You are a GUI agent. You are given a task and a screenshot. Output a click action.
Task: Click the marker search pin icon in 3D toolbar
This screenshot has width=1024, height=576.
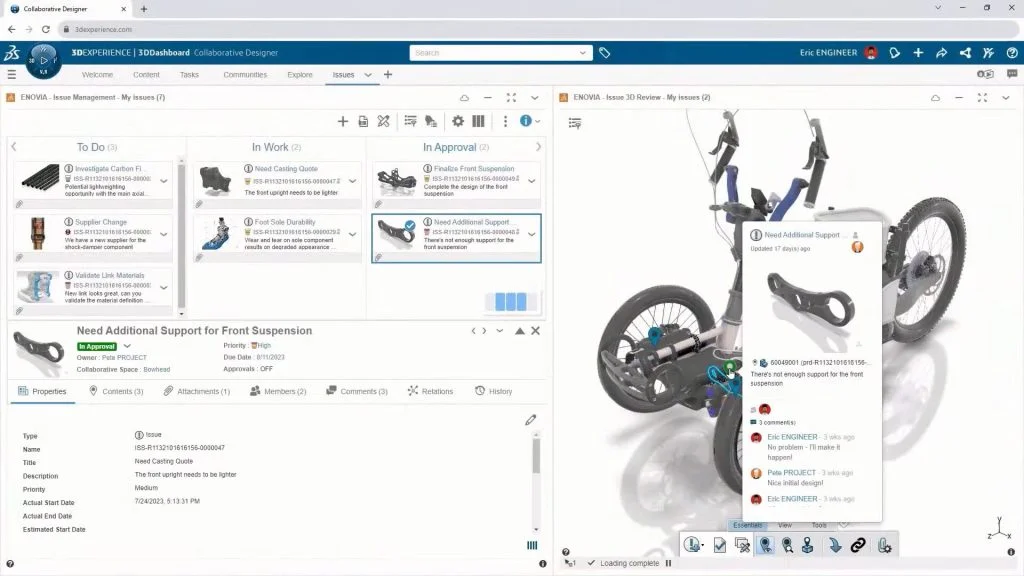788,545
